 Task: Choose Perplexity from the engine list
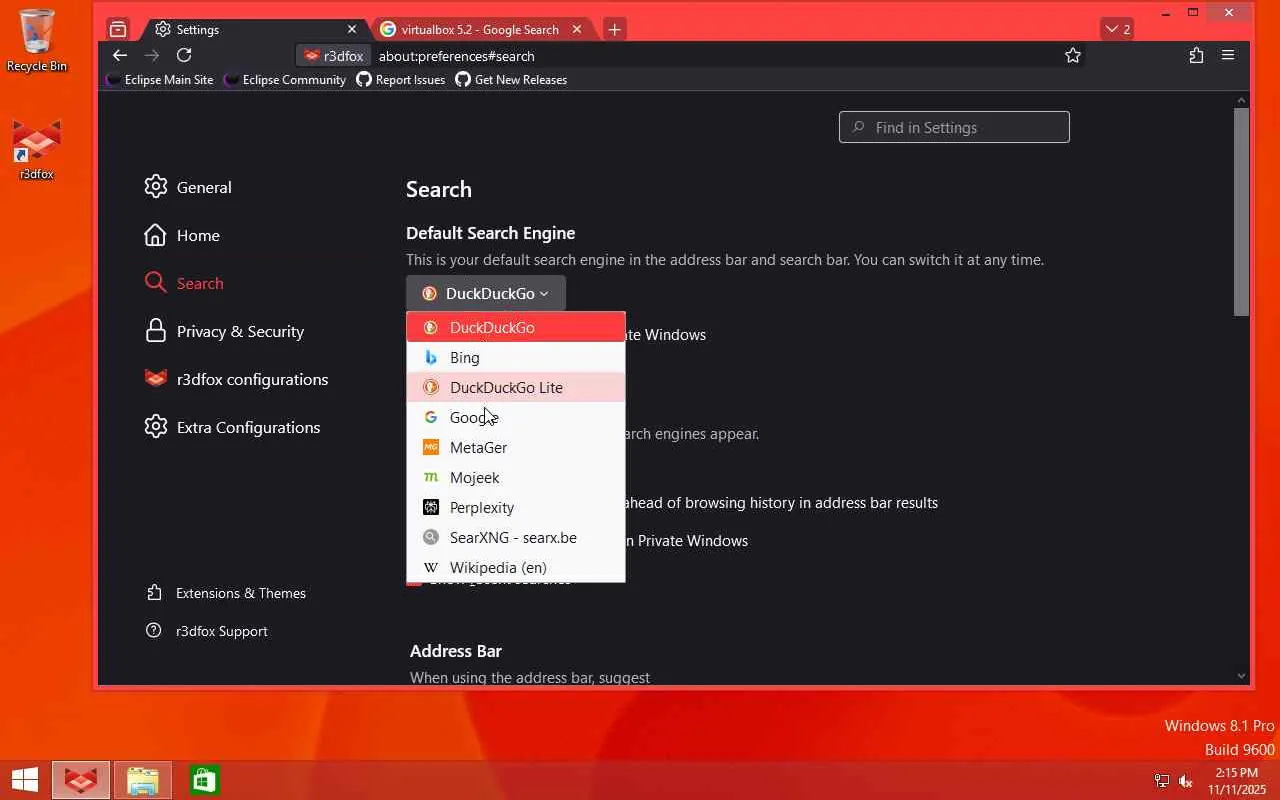(516, 507)
